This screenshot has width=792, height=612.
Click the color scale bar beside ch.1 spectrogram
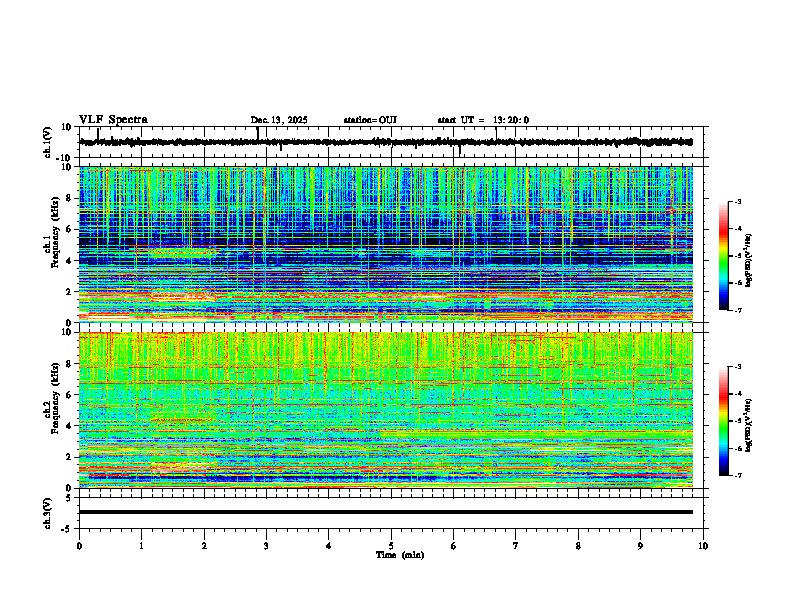point(724,256)
